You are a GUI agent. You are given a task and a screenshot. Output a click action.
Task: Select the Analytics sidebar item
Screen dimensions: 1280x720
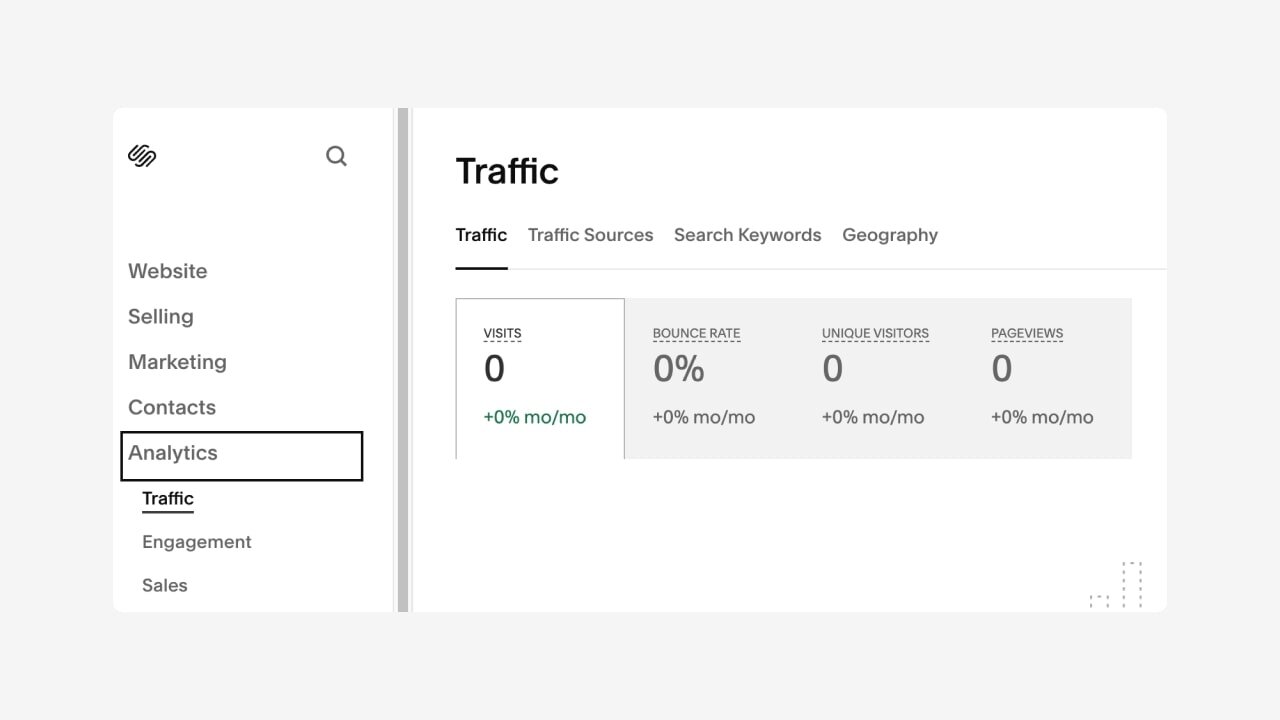242,456
